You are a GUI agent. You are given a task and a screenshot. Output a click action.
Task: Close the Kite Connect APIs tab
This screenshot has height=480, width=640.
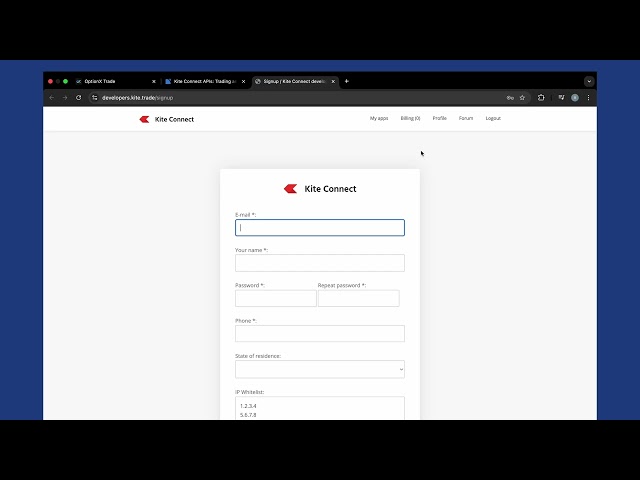tap(244, 82)
